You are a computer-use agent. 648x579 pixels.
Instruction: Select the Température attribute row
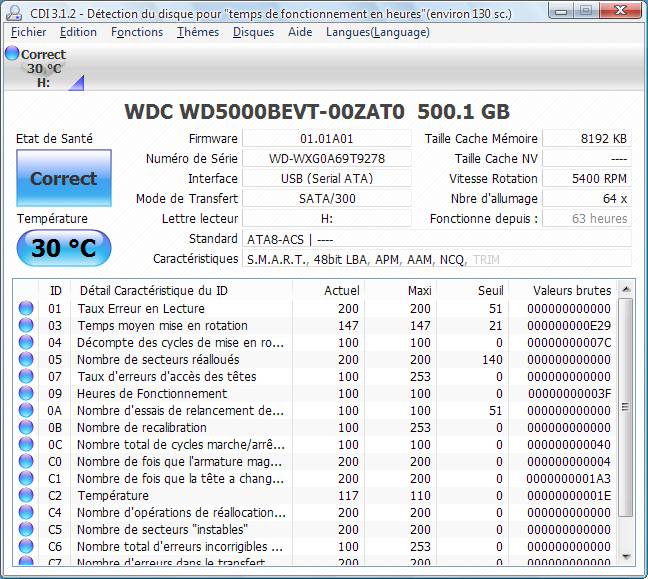(x=315, y=495)
